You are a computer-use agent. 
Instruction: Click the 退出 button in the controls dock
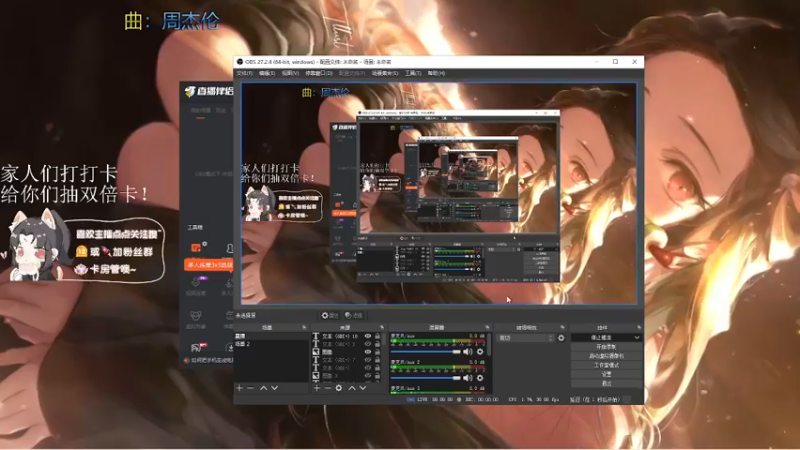pyautogui.click(x=606, y=383)
